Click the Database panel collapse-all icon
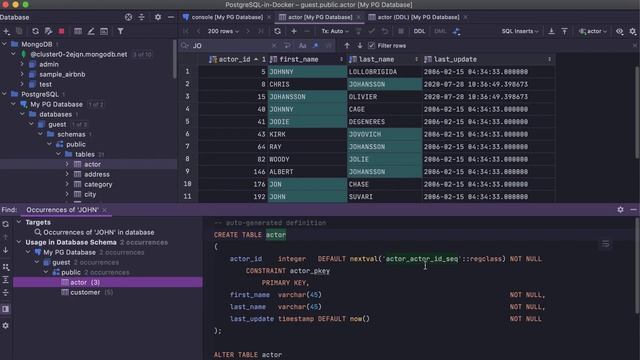 (142, 17)
